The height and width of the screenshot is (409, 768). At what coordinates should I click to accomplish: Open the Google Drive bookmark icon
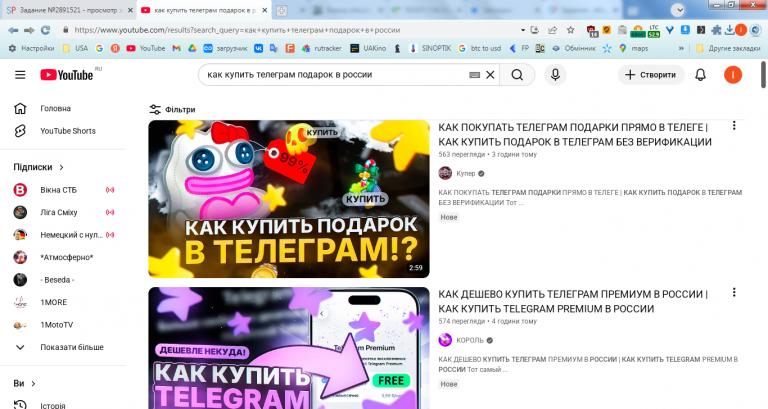coord(192,48)
